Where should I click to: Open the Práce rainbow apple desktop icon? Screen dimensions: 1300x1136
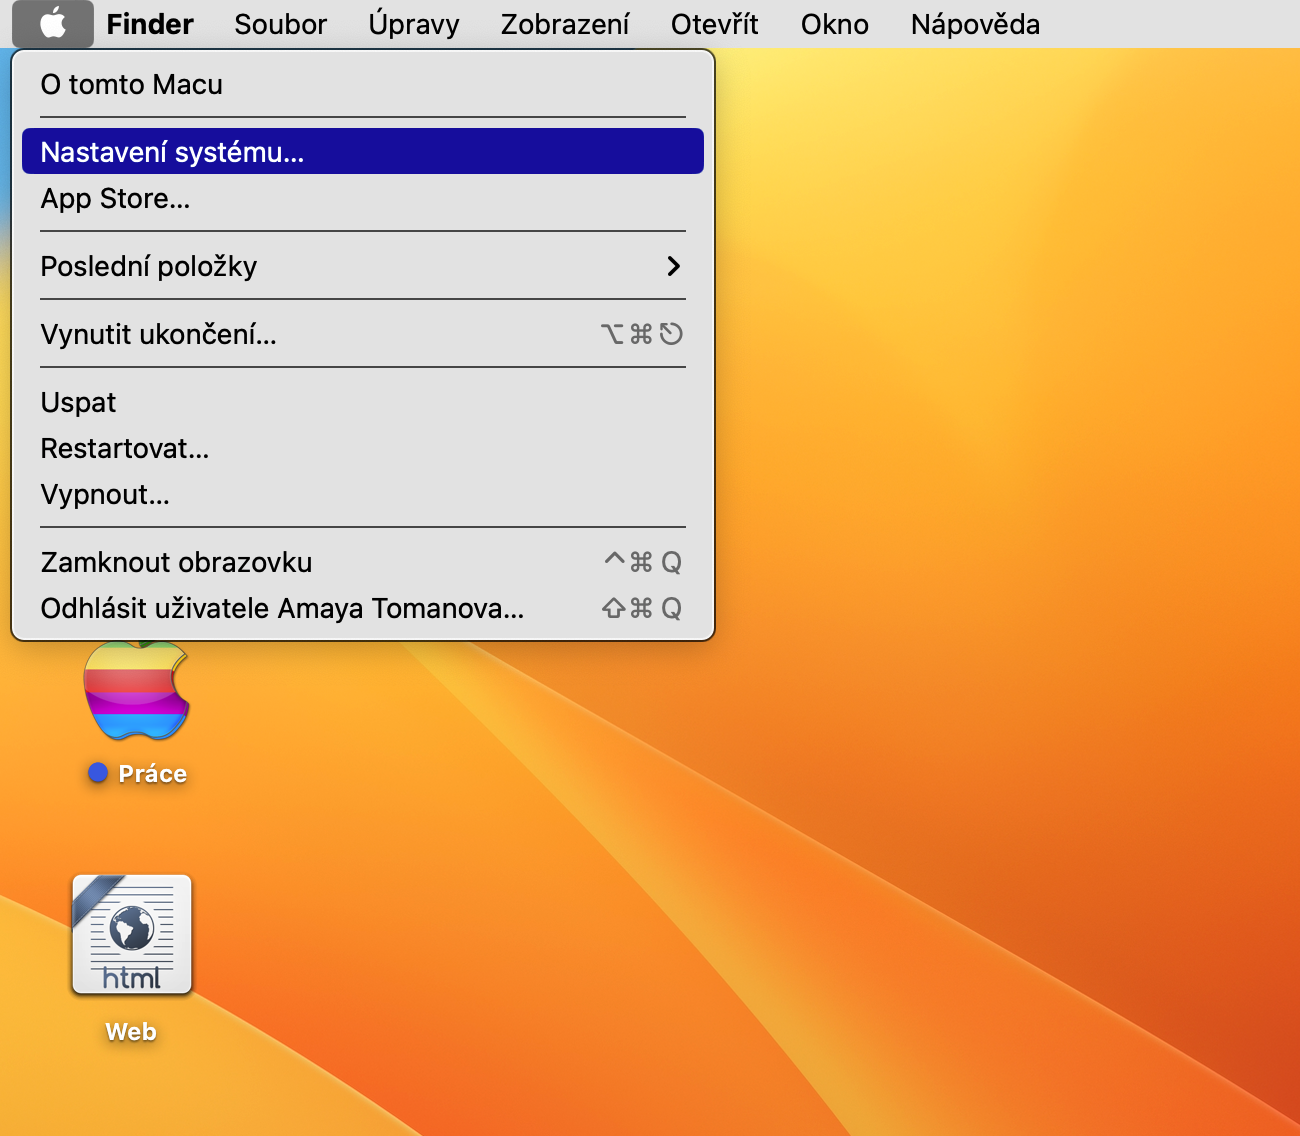point(137,690)
